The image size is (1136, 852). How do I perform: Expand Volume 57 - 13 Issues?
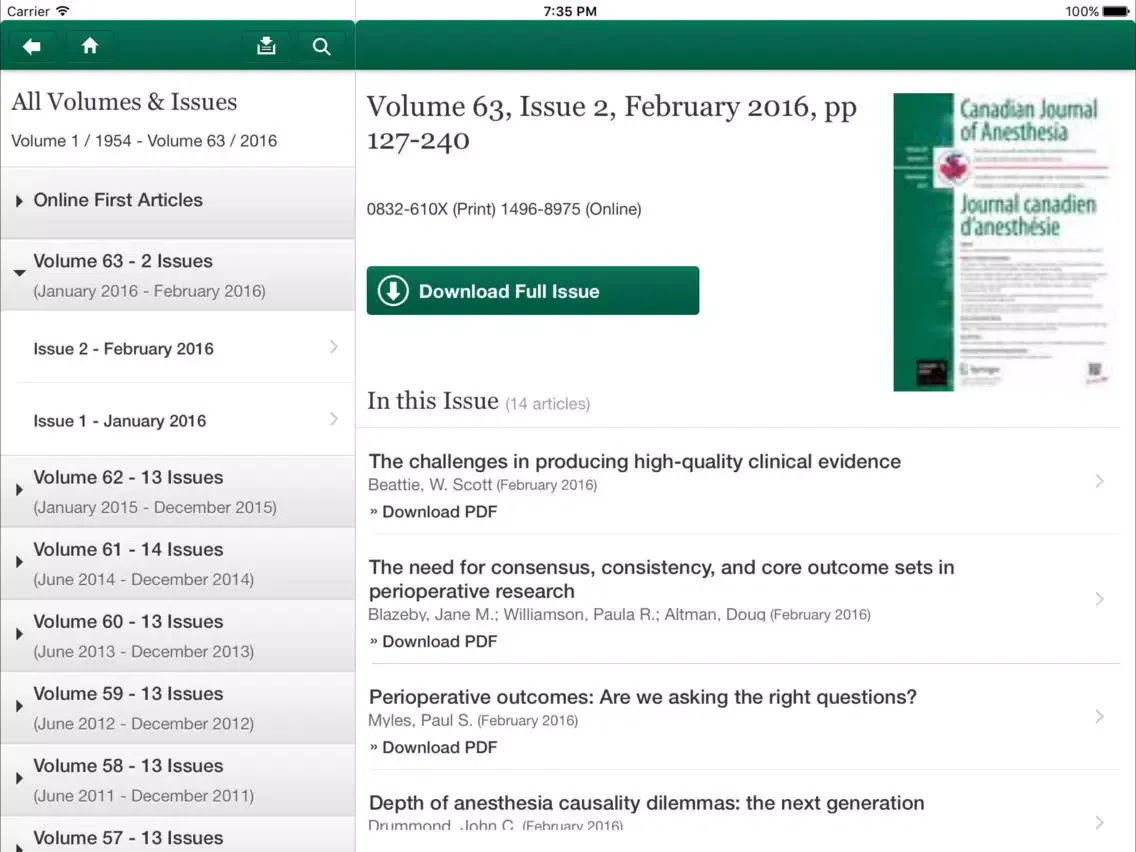pos(178,835)
